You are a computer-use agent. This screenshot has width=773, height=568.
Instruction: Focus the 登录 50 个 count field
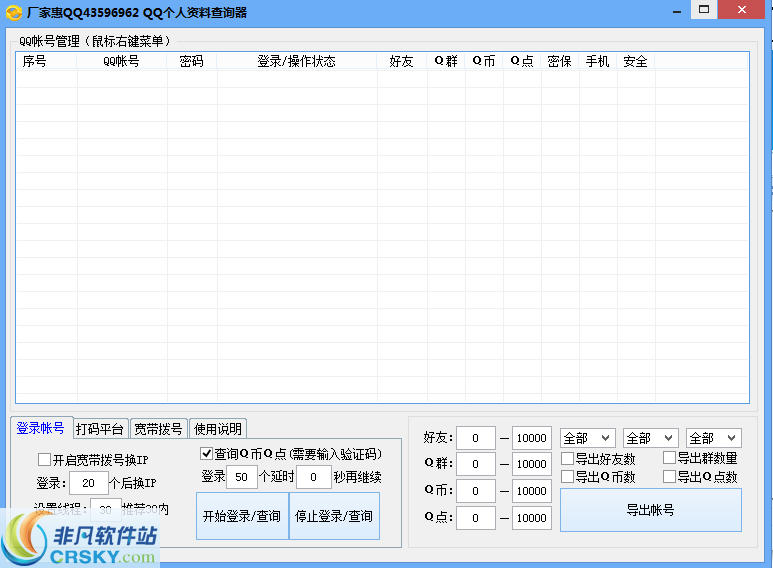click(x=242, y=477)
